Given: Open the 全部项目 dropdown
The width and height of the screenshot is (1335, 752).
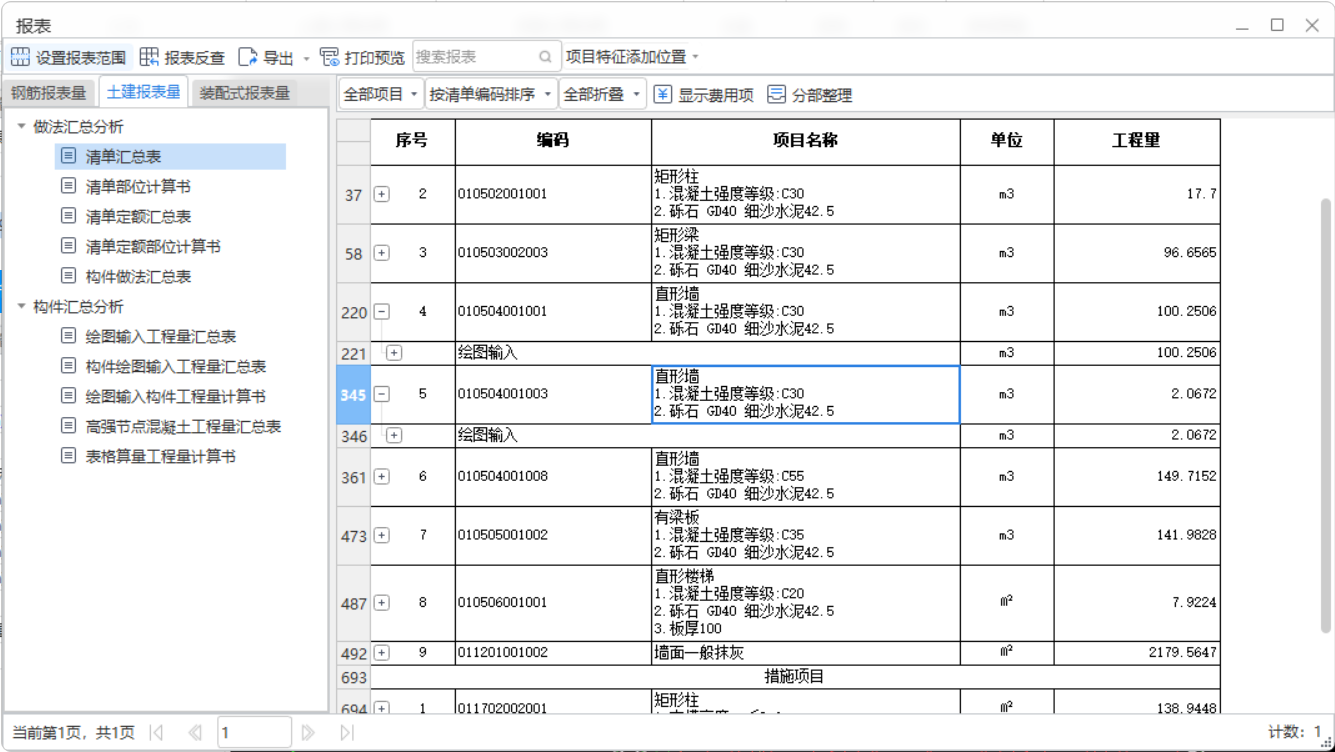Looking at the screenshot, I should (x=381, y=94).
